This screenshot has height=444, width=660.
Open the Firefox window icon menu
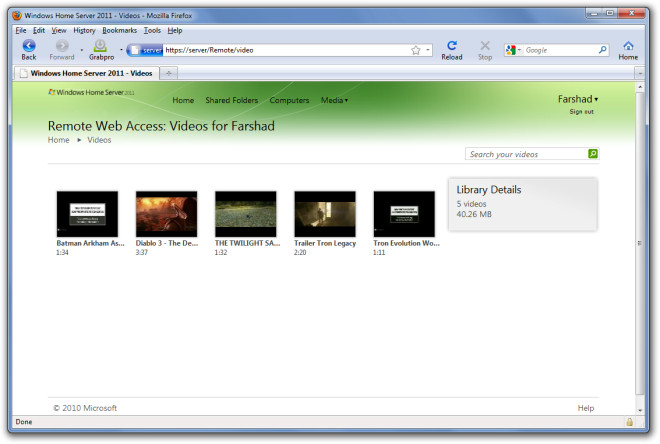coord(17,16)
